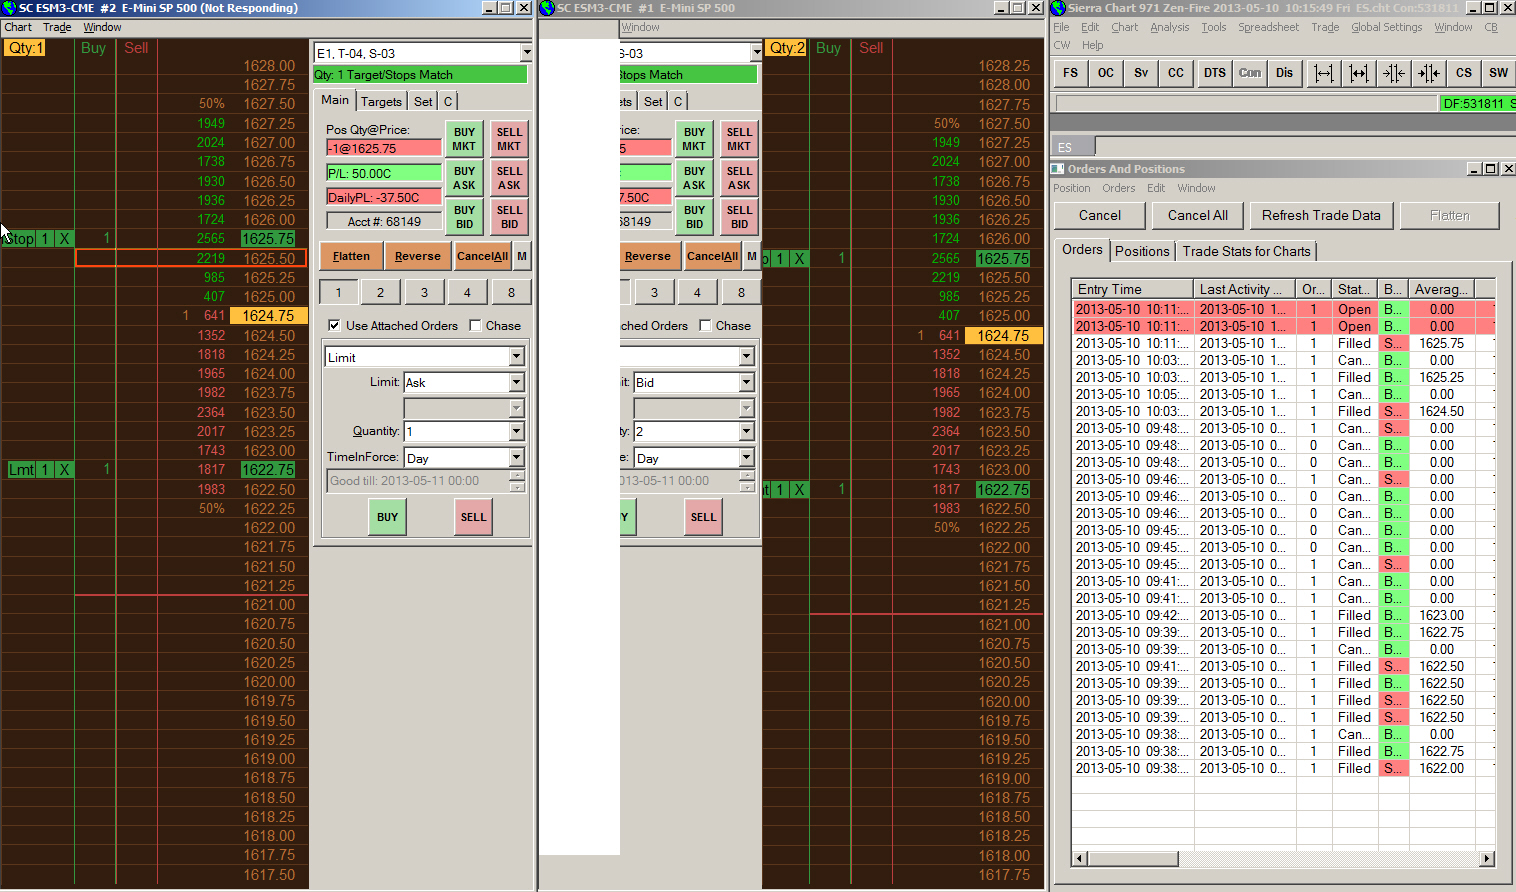
Task: Click the bold inward-arrows bar spacing icon
Action: (x=1429, y=73)
